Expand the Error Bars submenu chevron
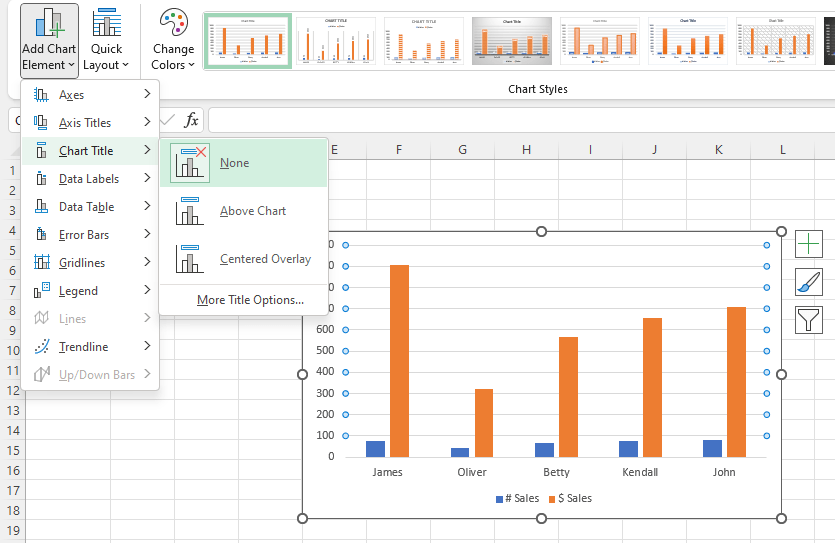 (147, 234)
